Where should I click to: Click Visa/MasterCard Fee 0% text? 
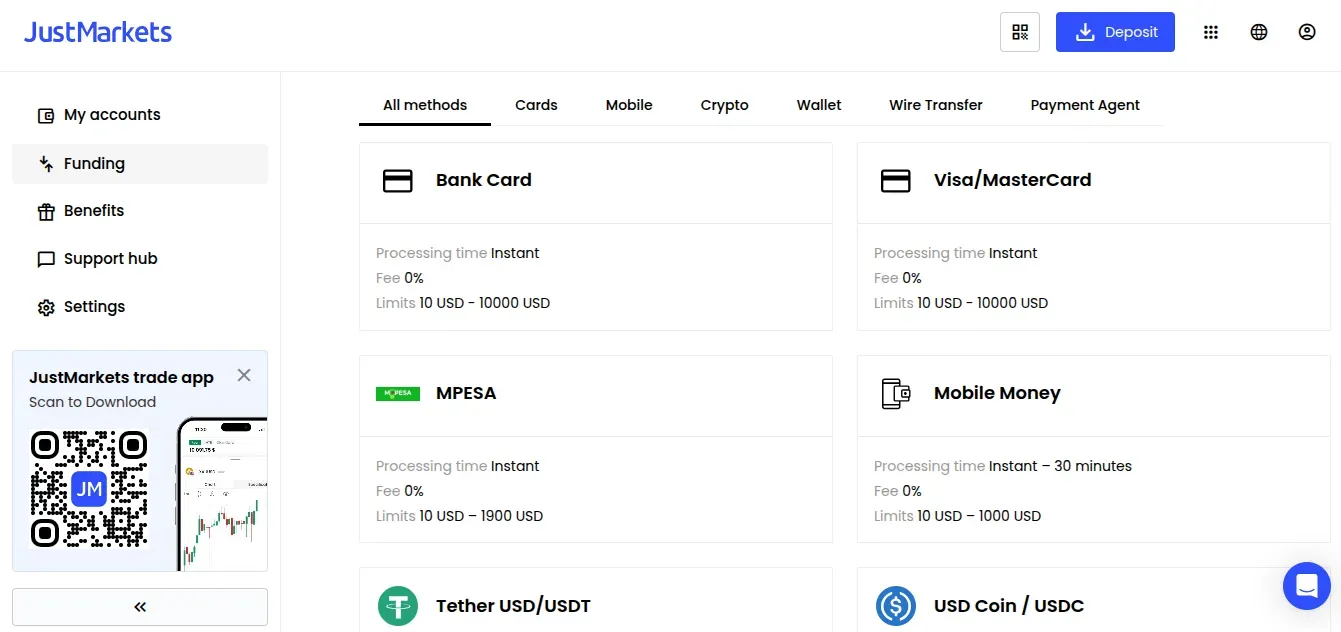pyautogui.click(x=898, y=278)
